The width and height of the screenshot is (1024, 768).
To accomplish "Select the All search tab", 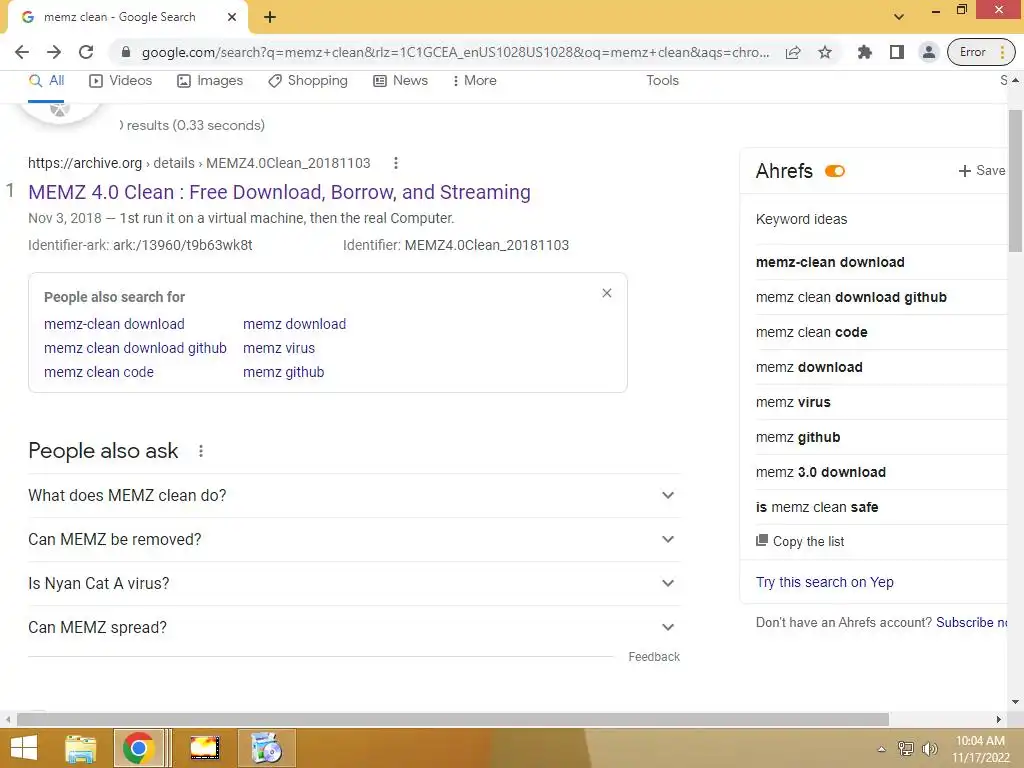I will pos(46,80).
